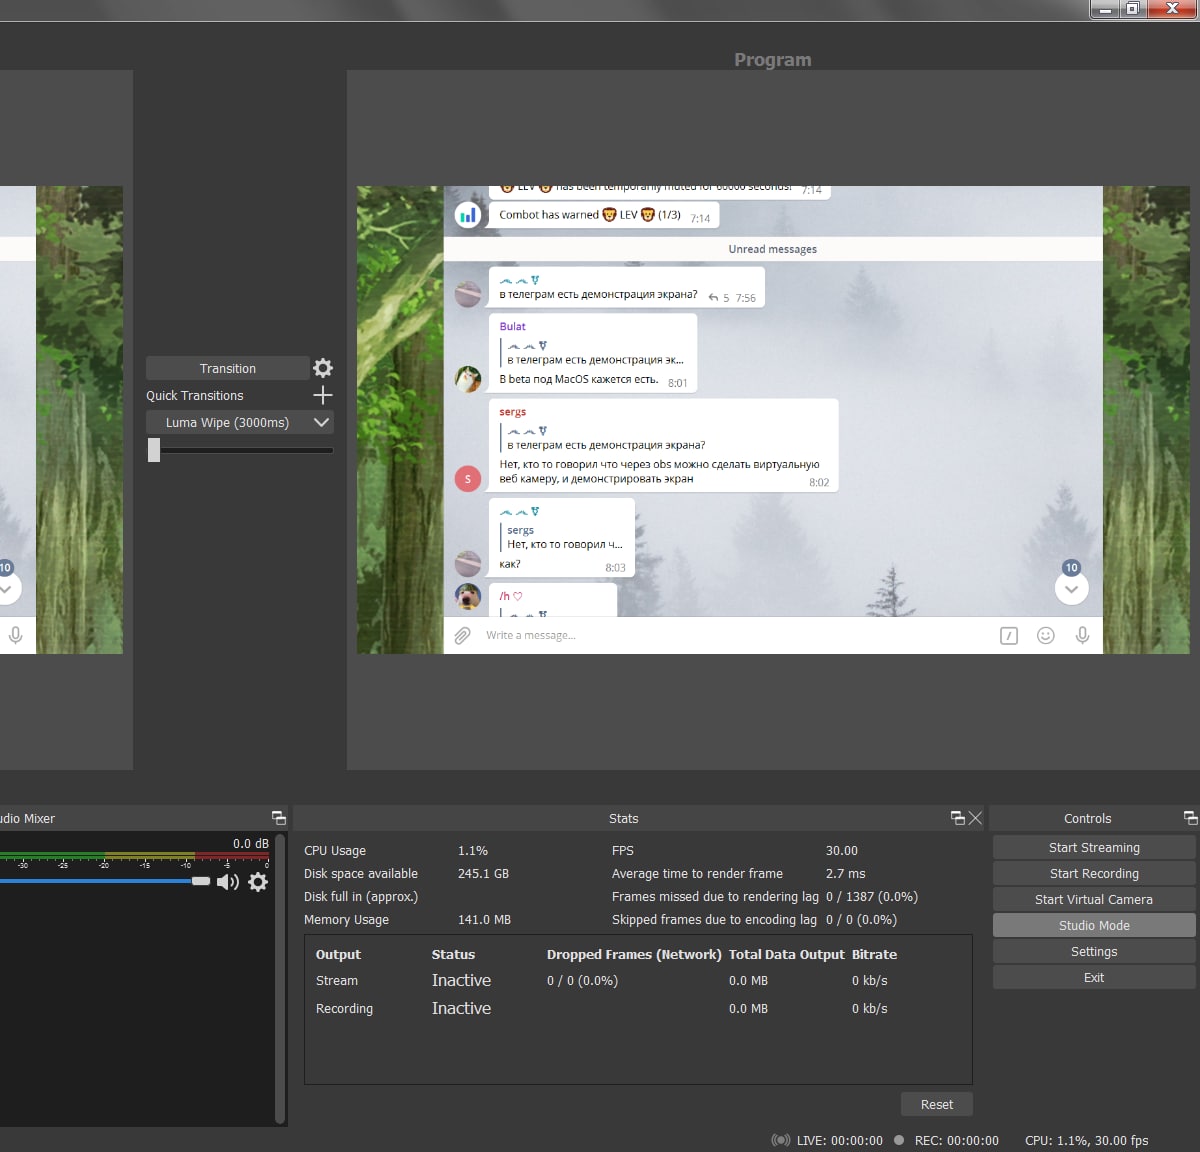Click the bot commands slash icon
This screenshot has width=1200, height=1152.
click(1009, 635)
